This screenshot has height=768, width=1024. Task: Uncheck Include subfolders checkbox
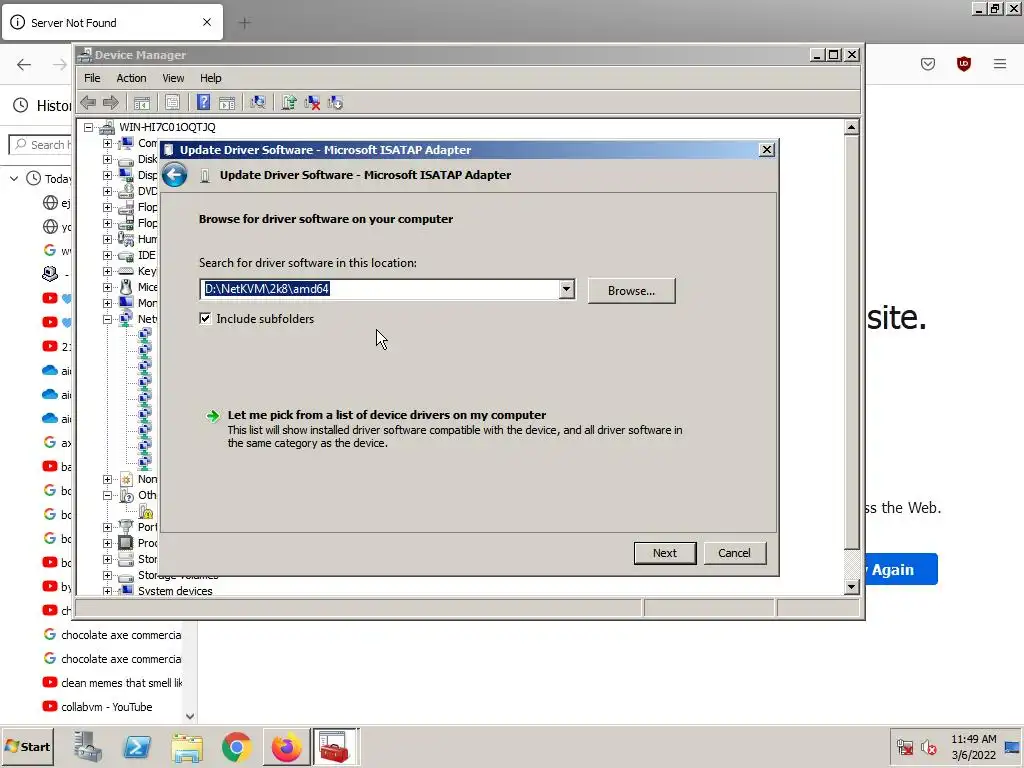coord(205,319)
